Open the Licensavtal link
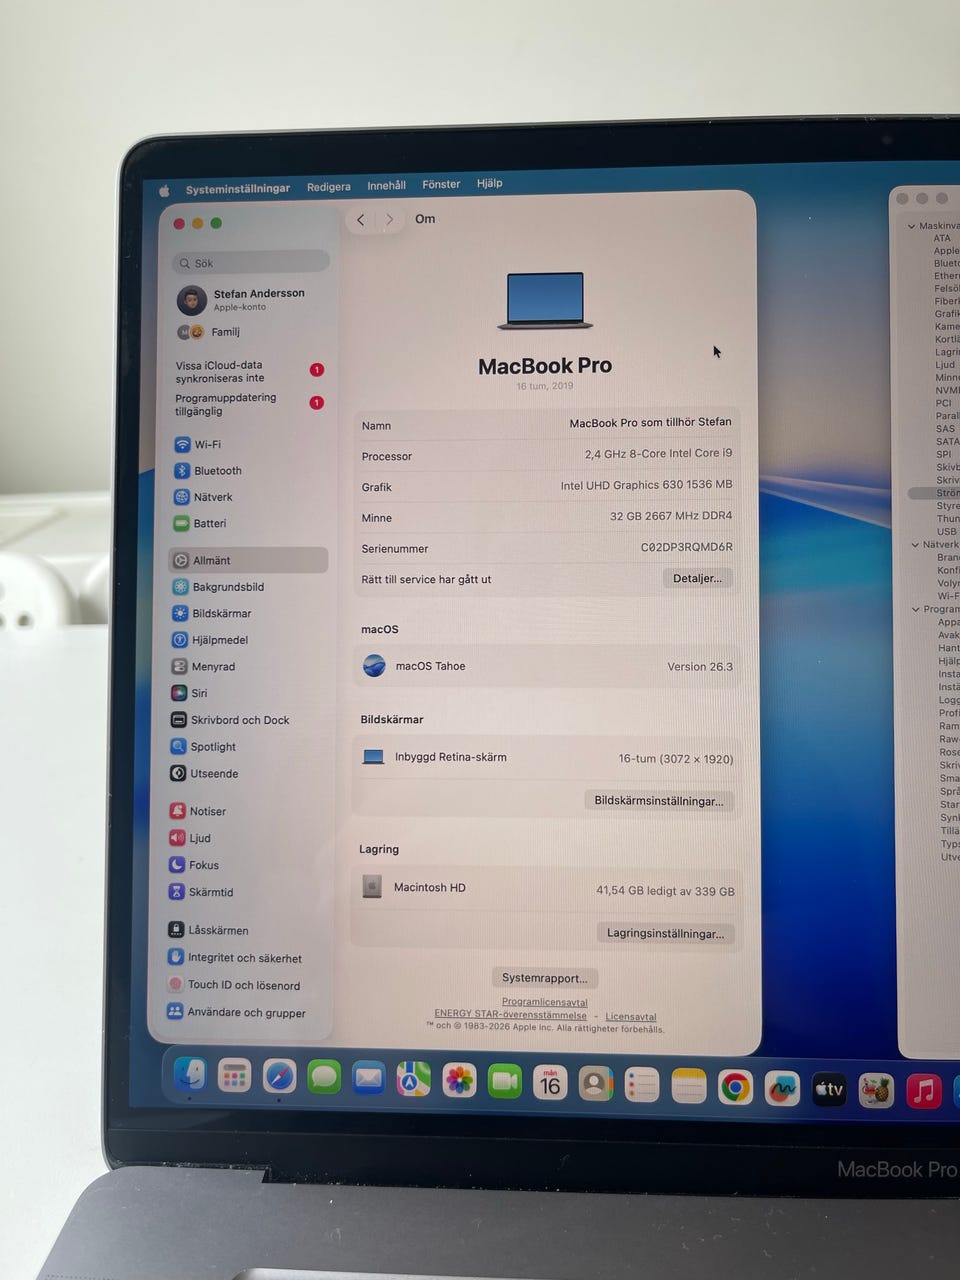 [631, 1016]
